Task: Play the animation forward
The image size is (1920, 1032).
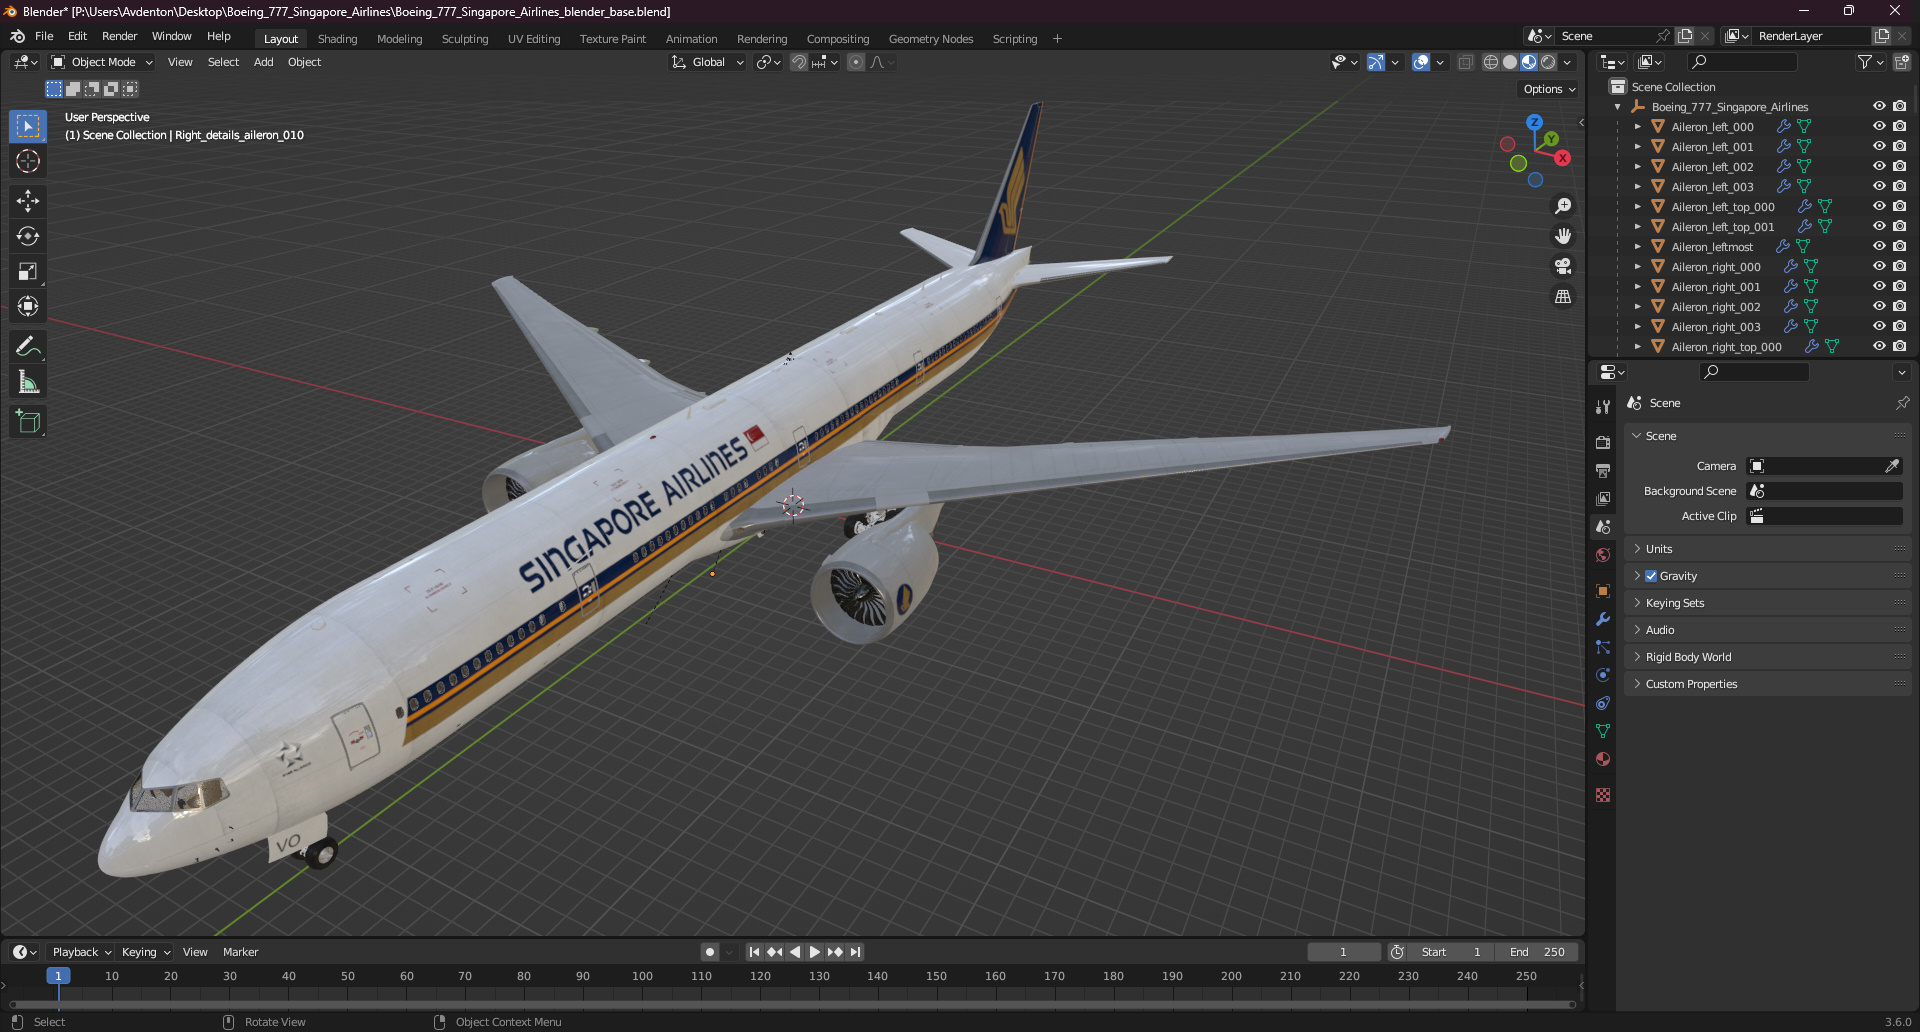Action: (x=815, y=952)
